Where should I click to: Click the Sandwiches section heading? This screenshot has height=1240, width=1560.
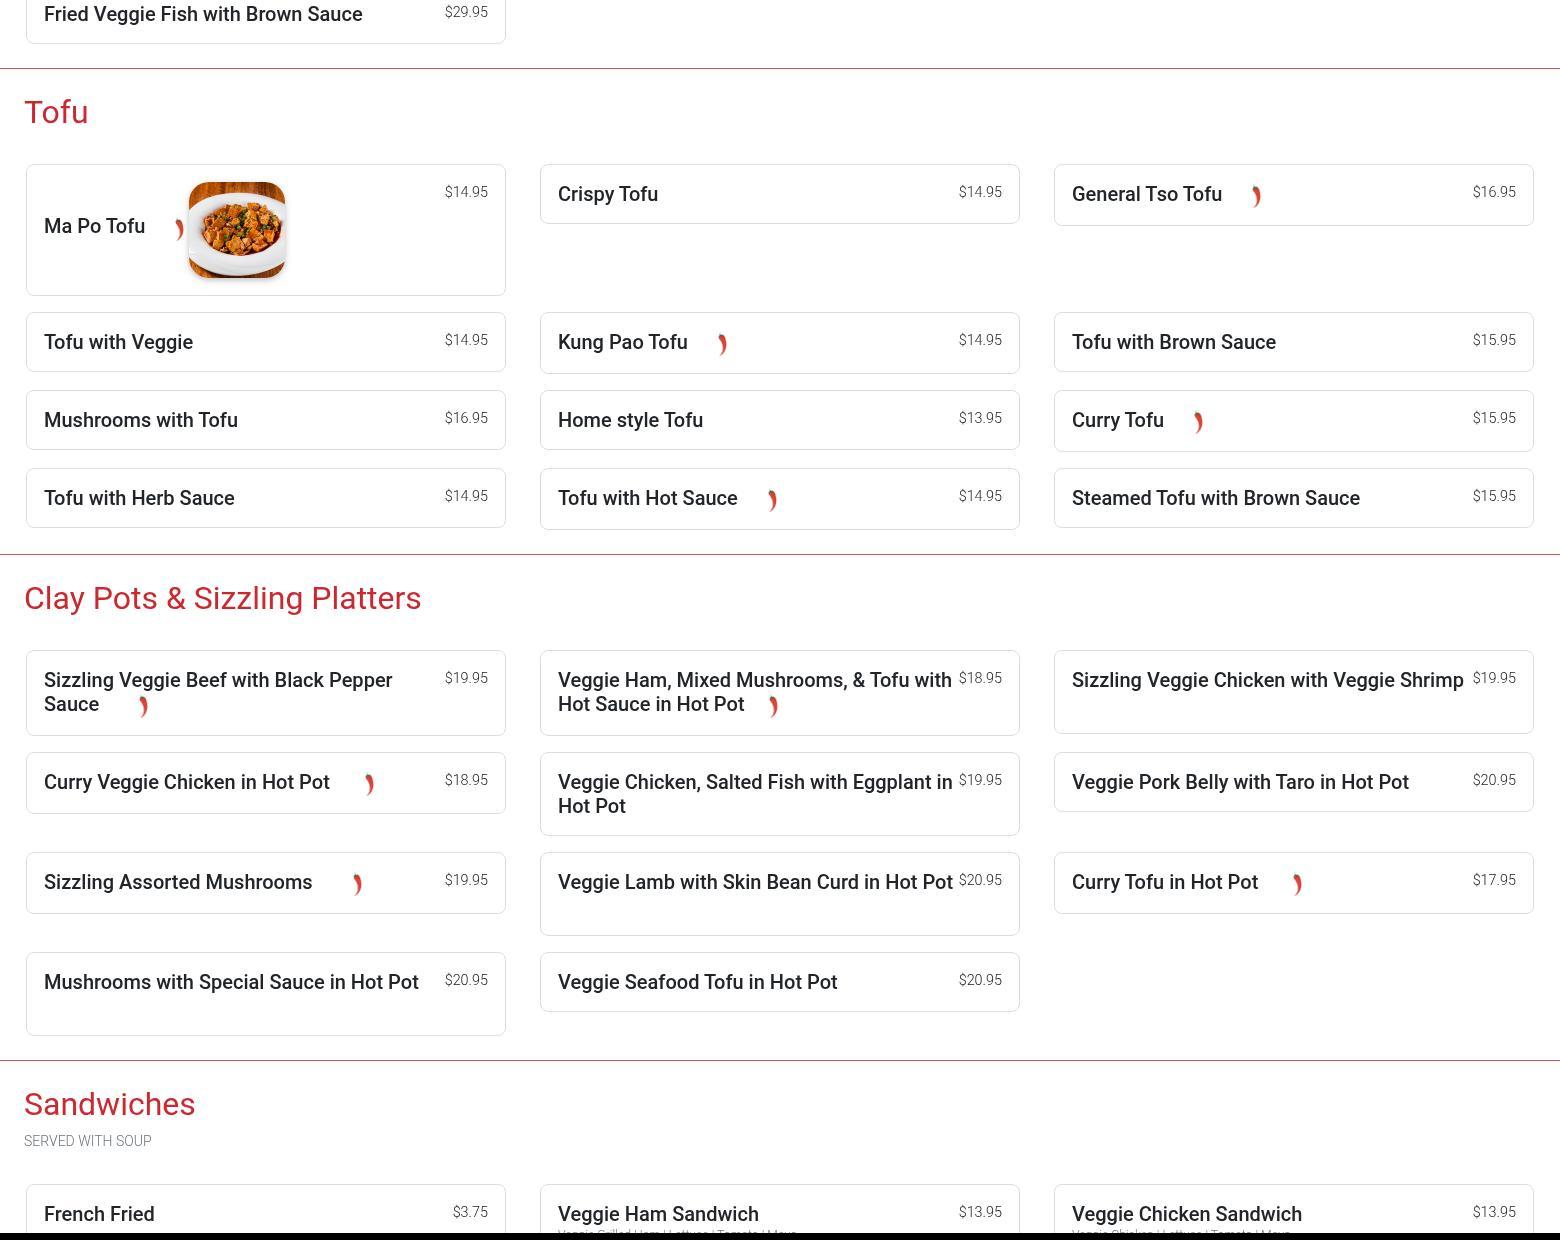coord(109,1104)
